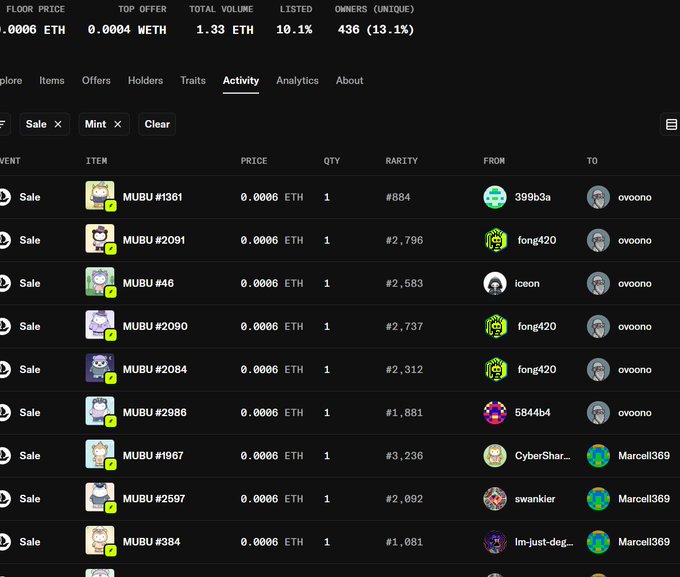Open the MUBU #2597 item link

[154, 498]
